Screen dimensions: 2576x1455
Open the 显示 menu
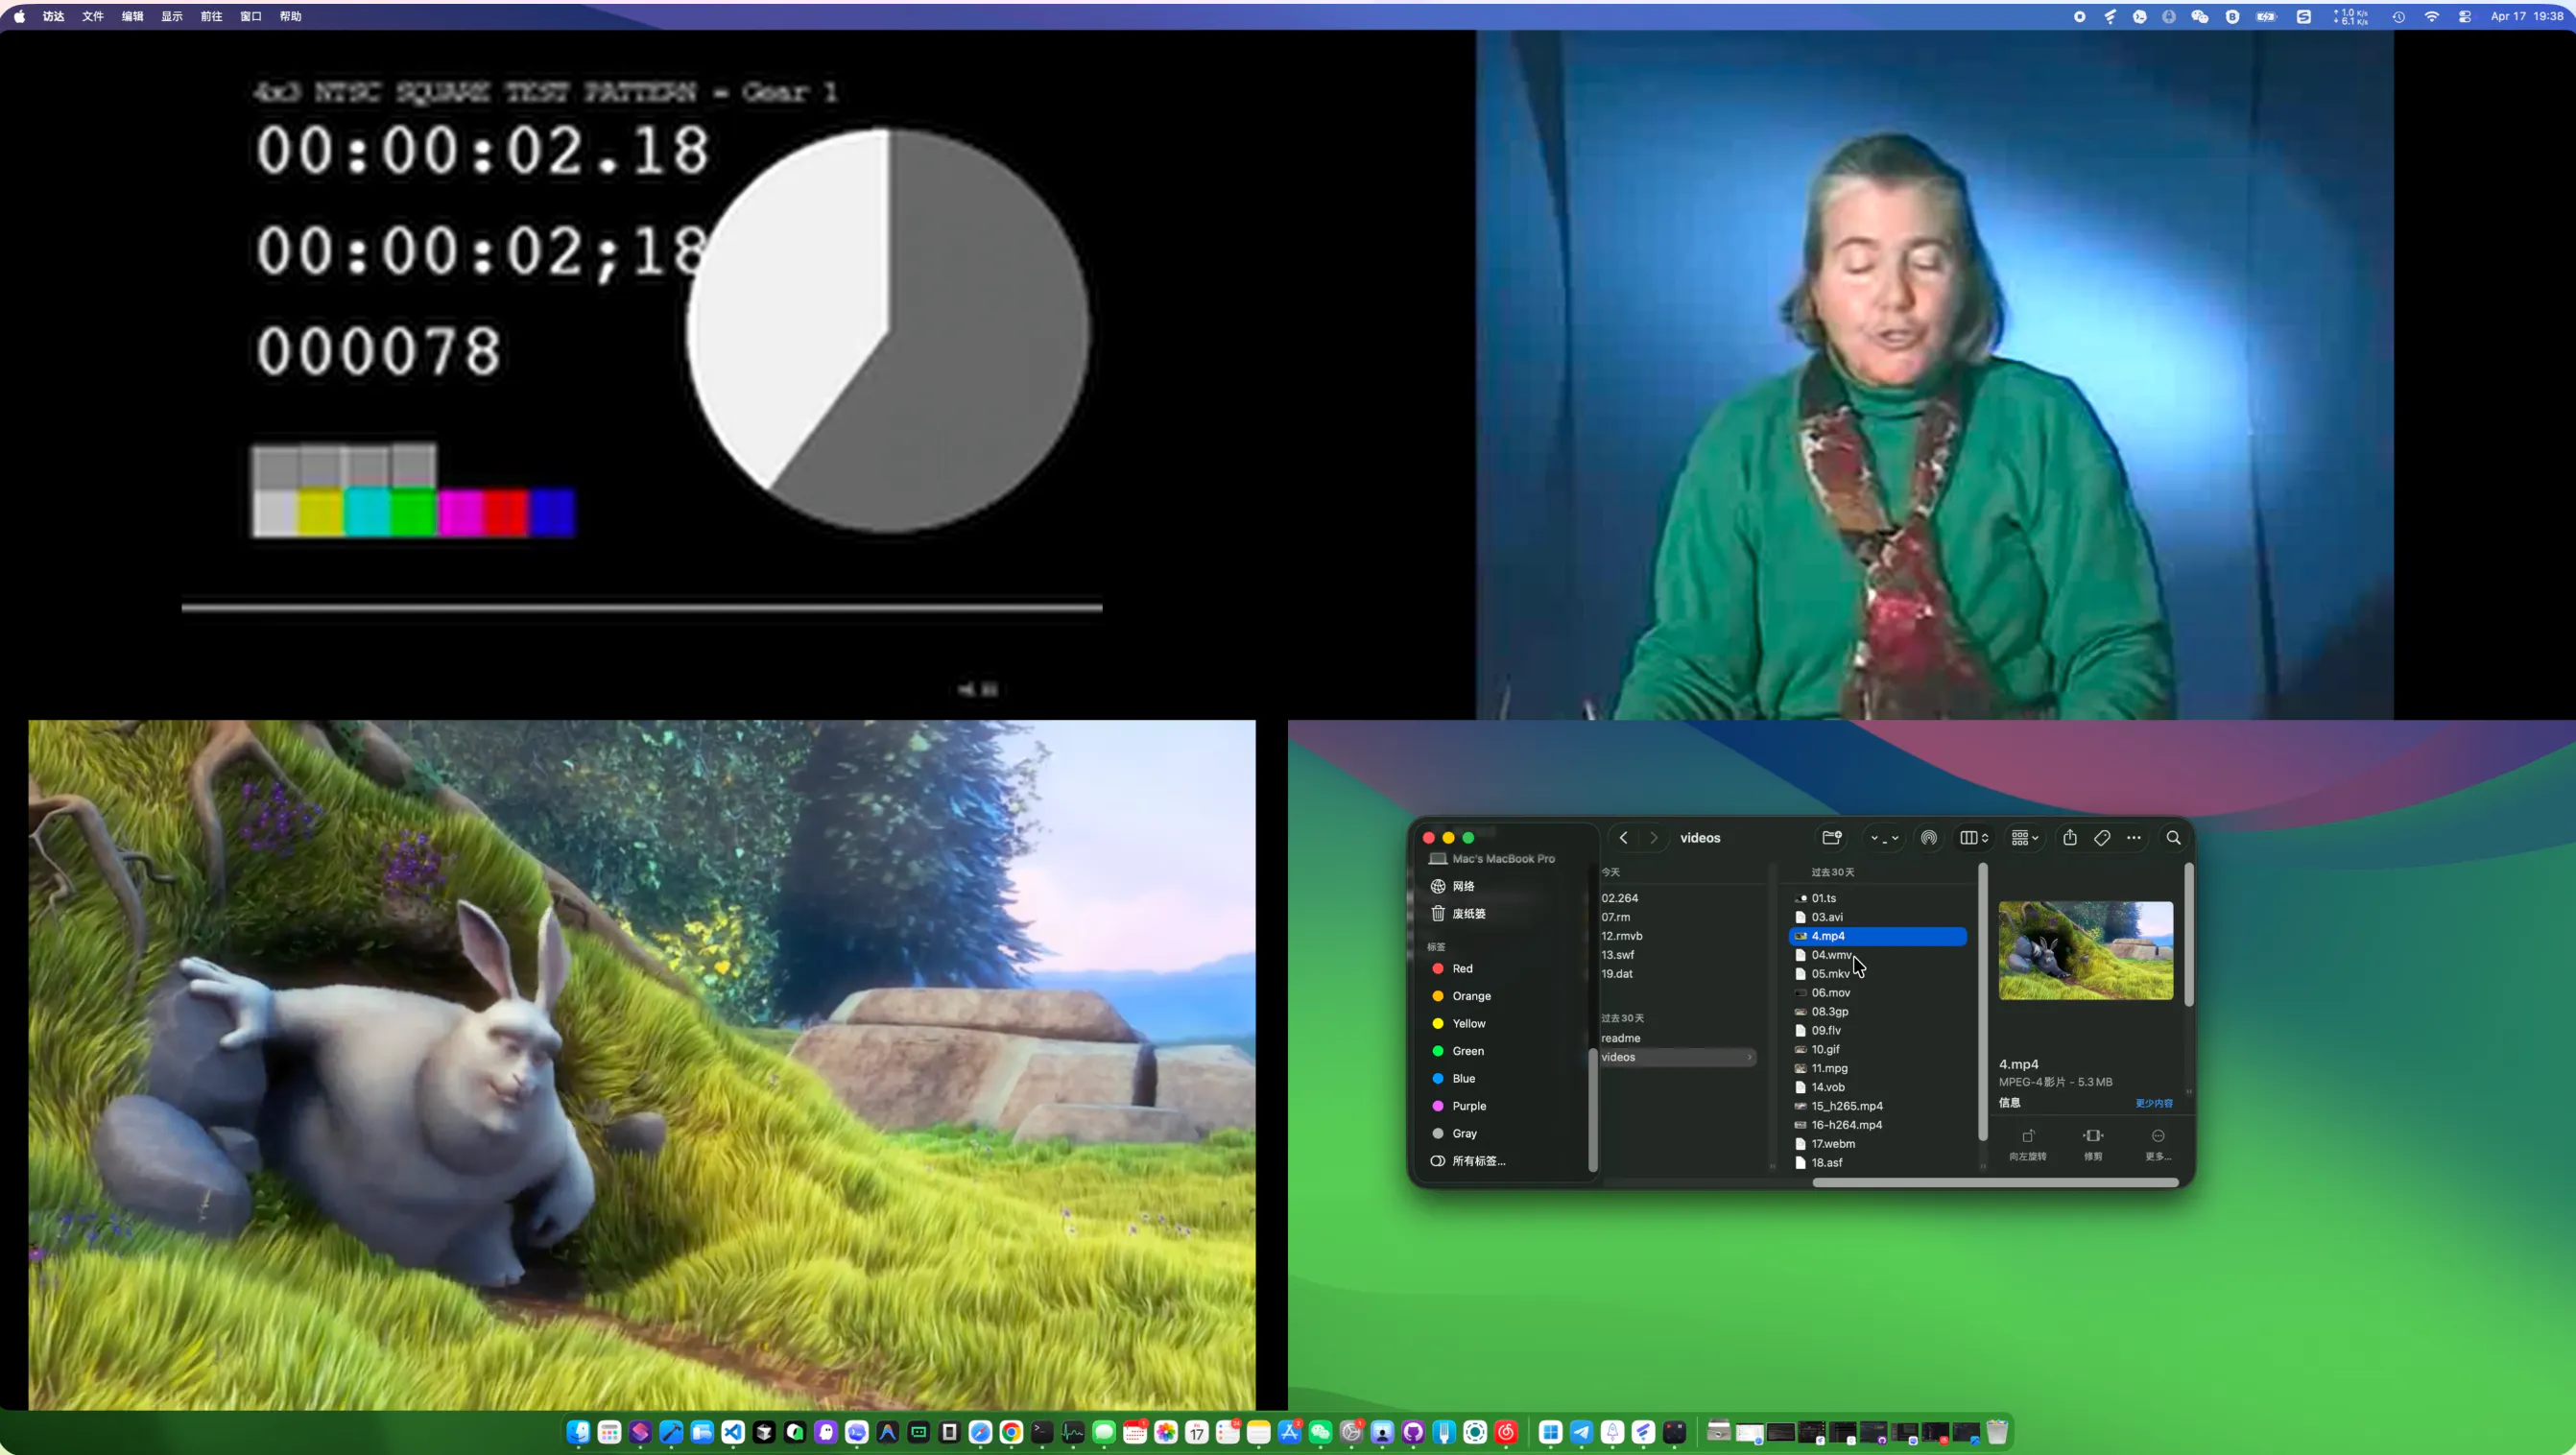tap(172, 16)
